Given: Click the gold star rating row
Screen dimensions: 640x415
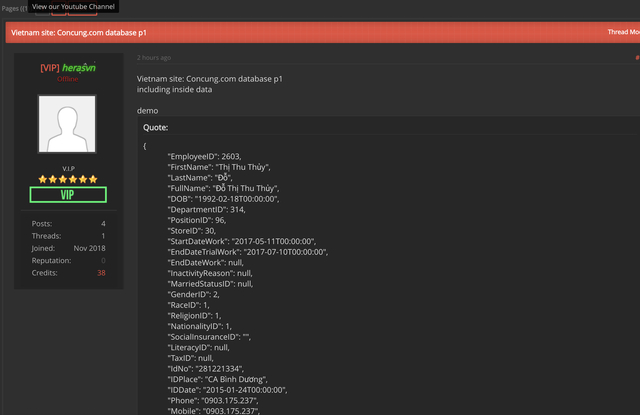Looking at the screenshot, I should coord(67,179).
